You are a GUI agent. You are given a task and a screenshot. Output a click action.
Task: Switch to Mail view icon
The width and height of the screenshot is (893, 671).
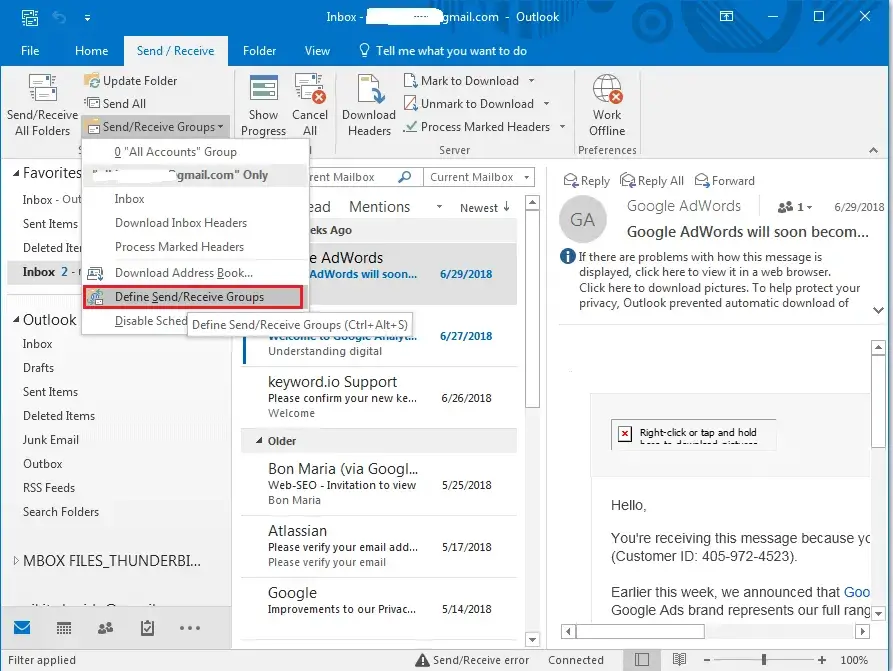click(22, 628)
